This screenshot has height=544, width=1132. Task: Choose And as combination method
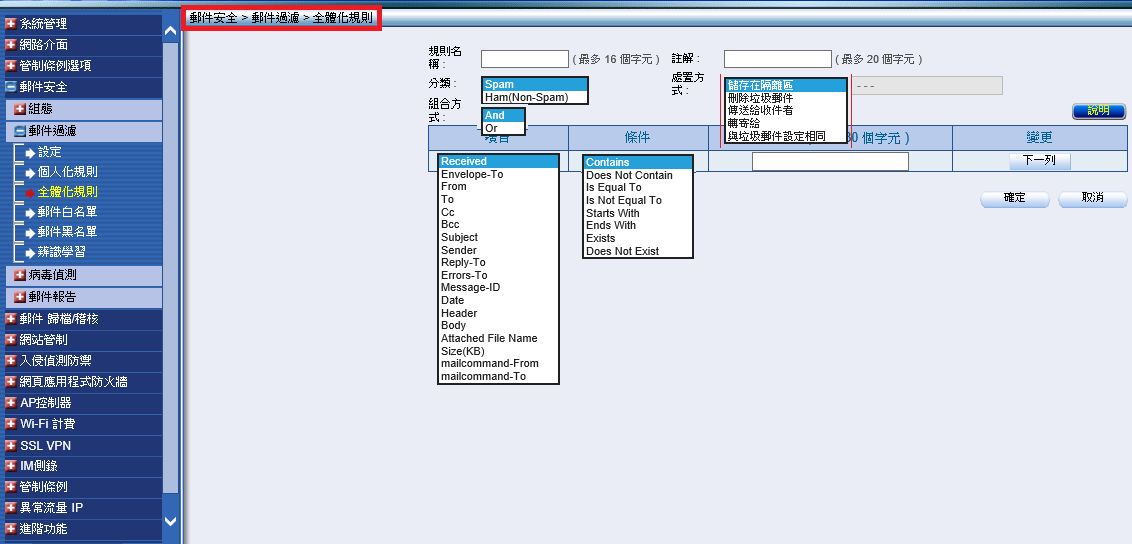(503, 115)
